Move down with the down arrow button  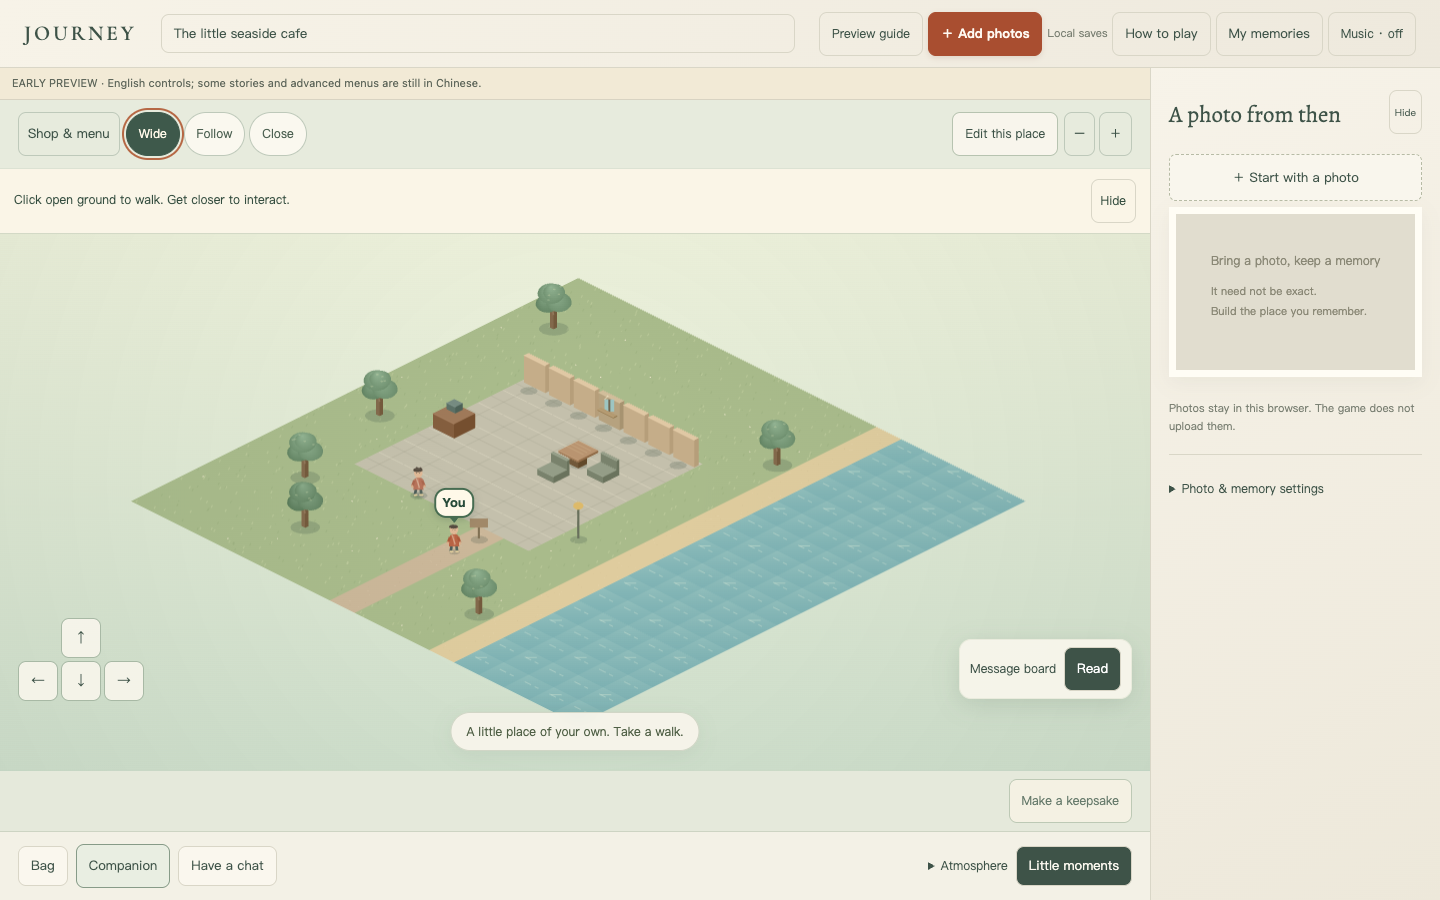(81, 681)
